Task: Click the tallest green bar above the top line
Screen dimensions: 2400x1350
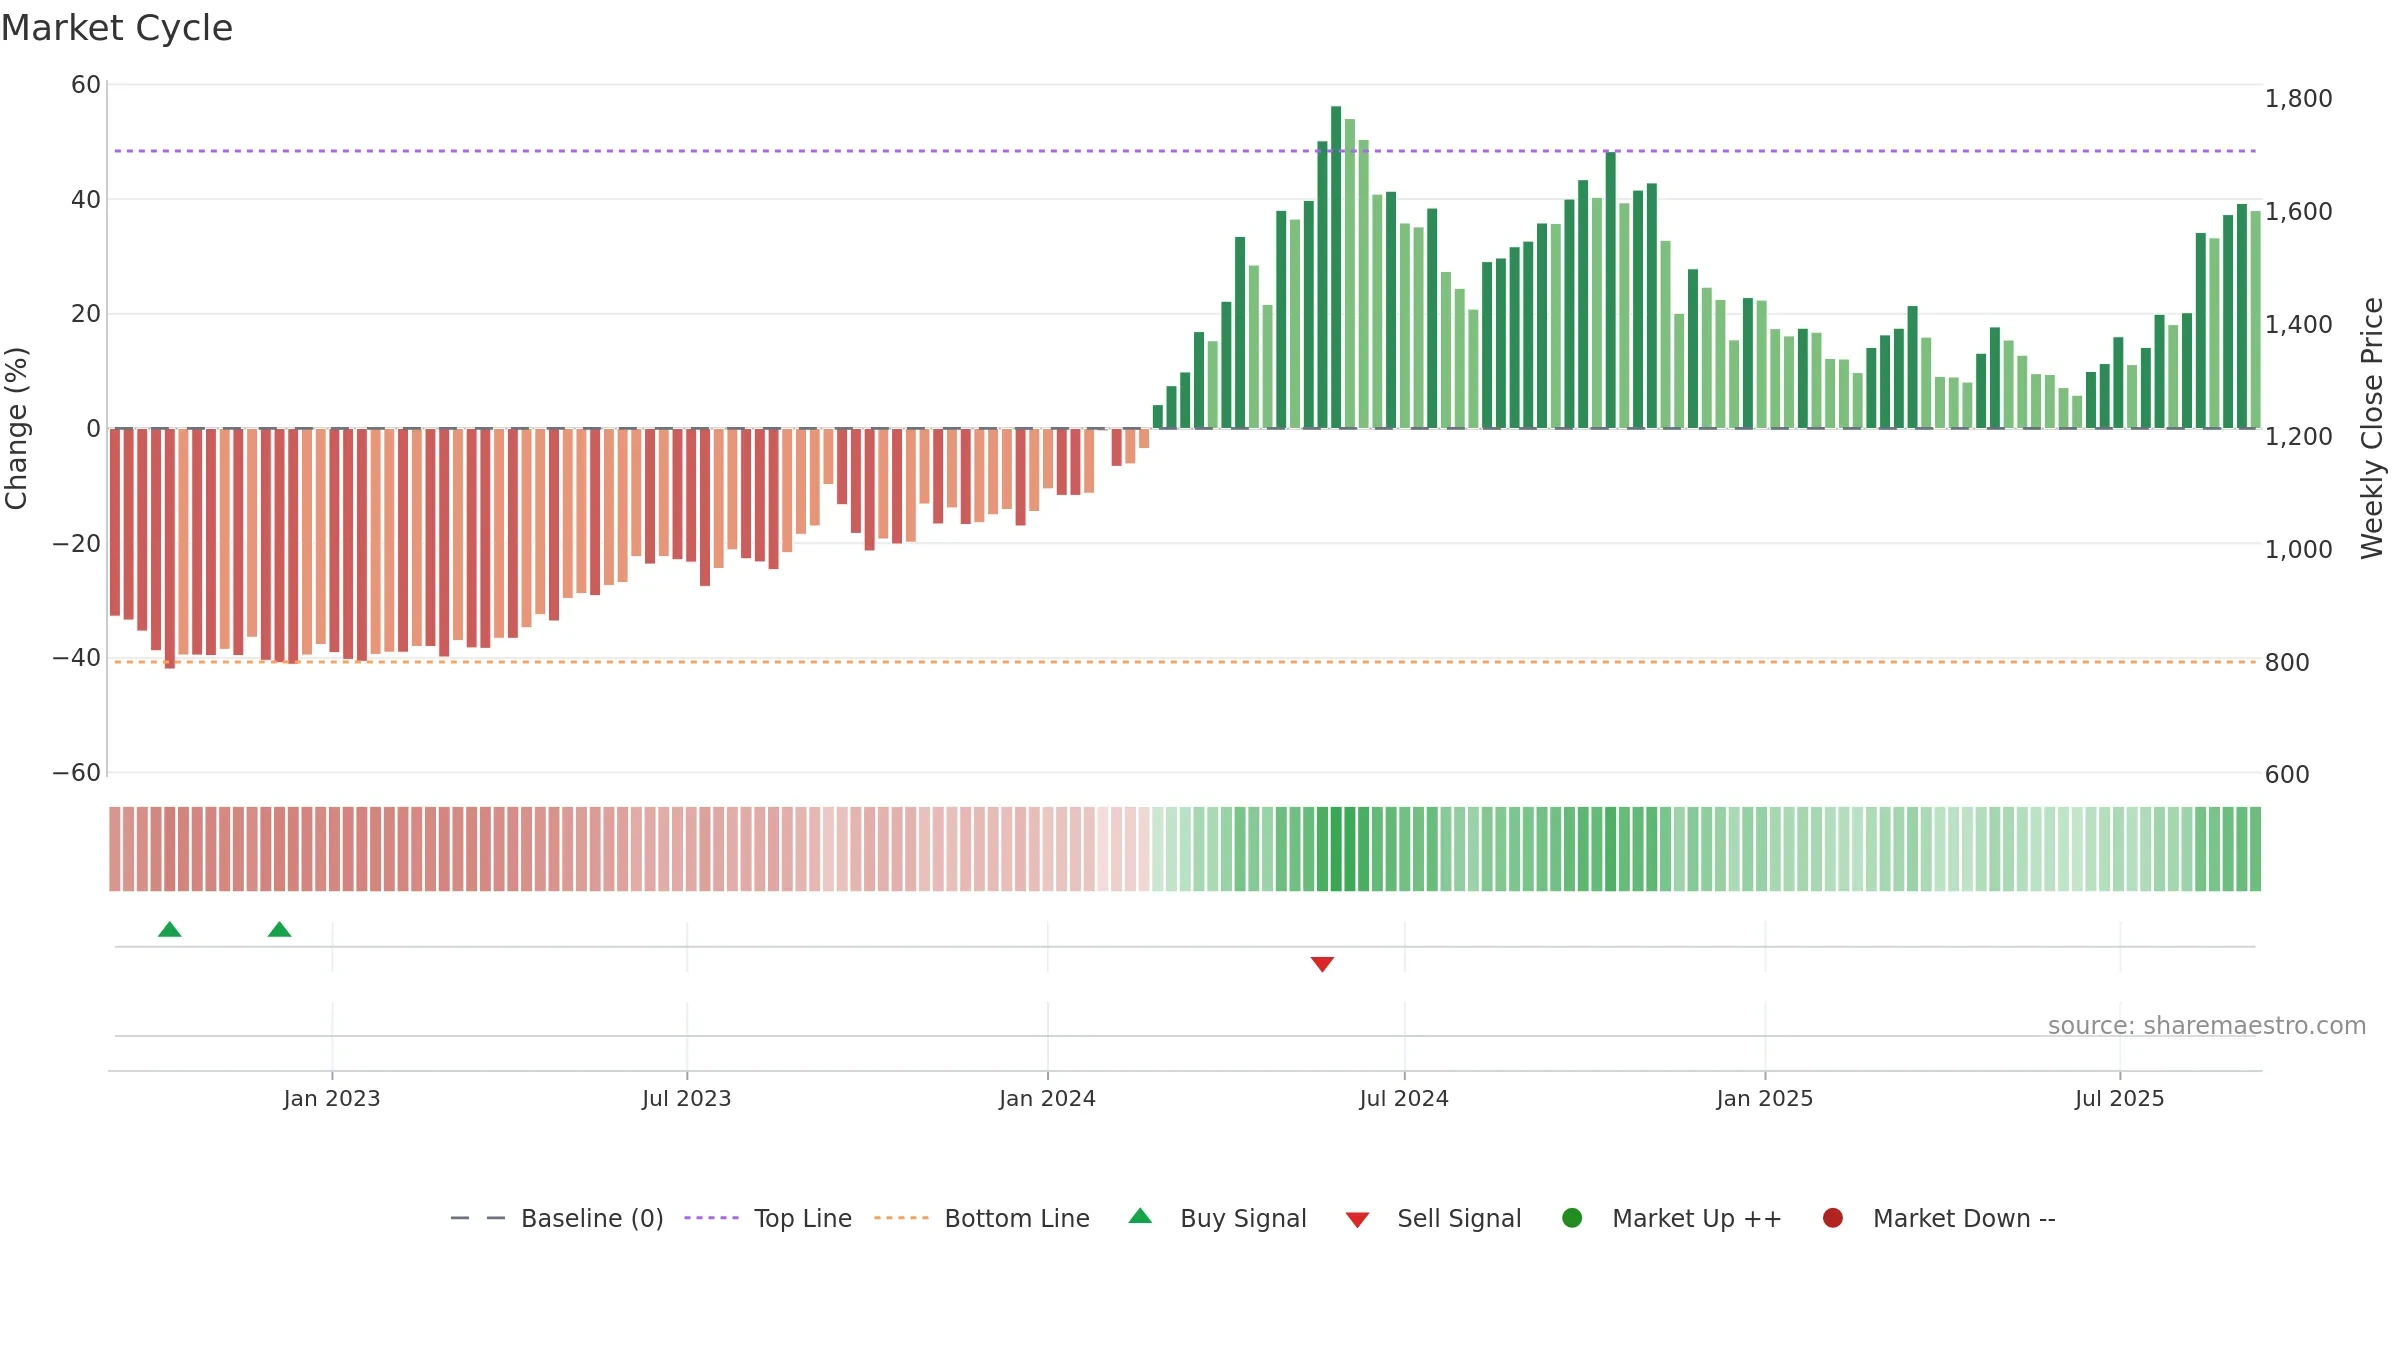Action: [x=1336, y=267]
